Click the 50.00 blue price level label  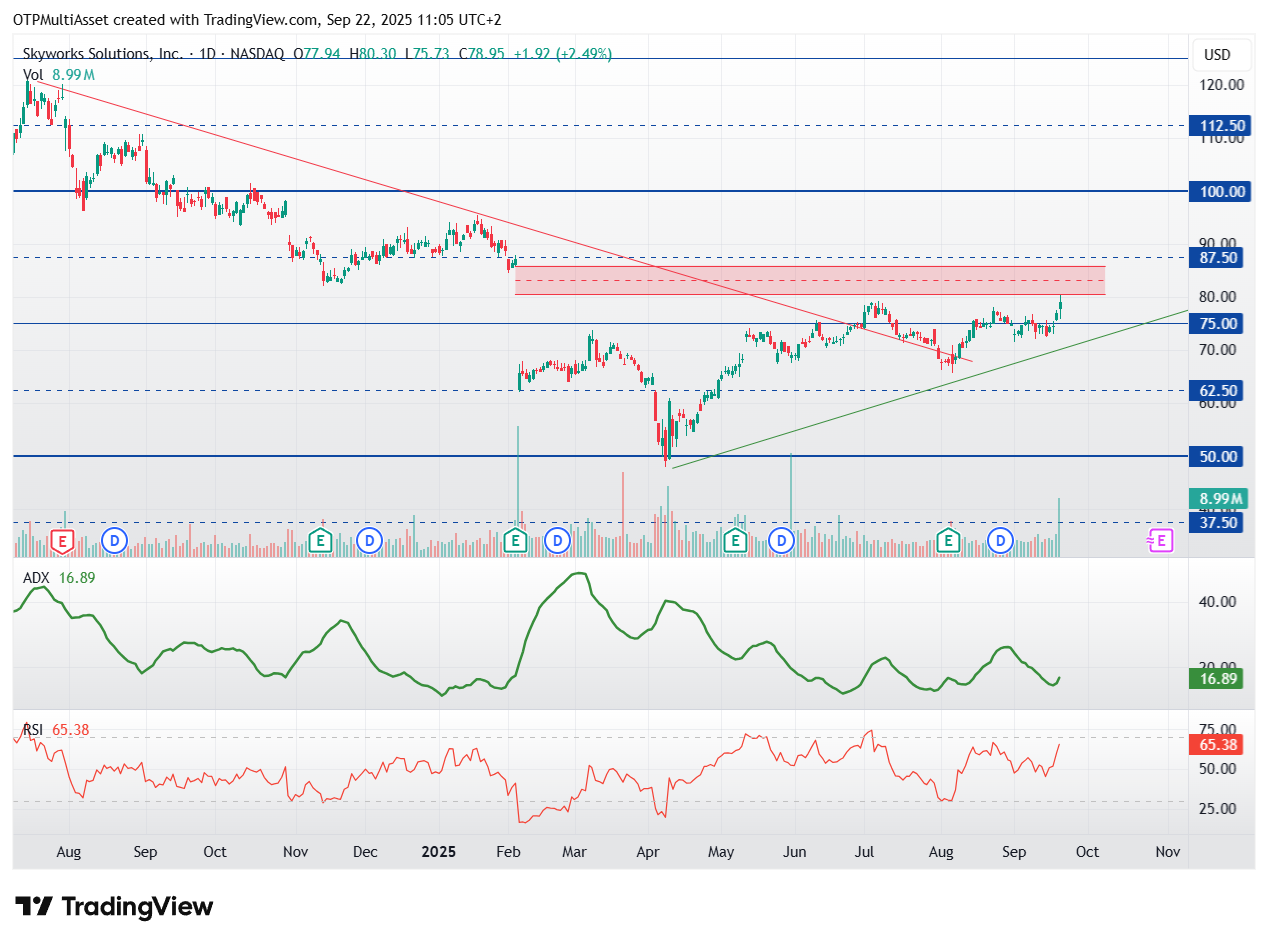(x=1216, y=456)
